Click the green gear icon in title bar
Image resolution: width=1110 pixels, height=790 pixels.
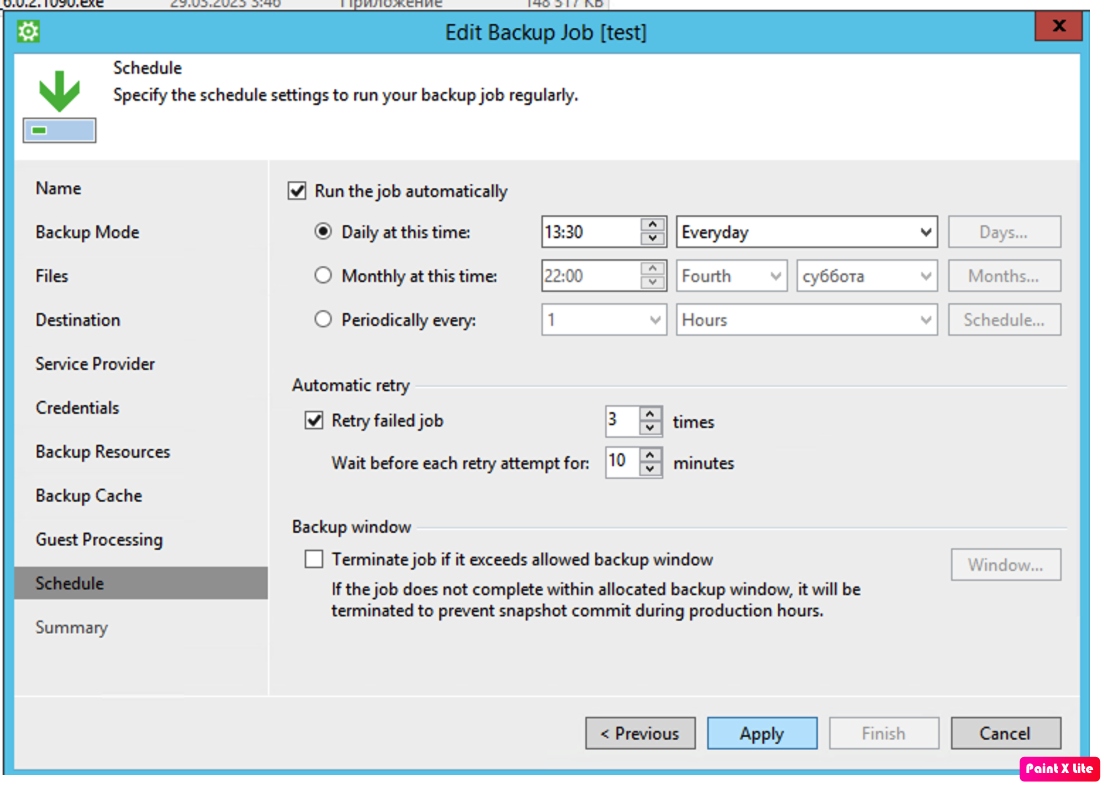[x=28, y=32]
